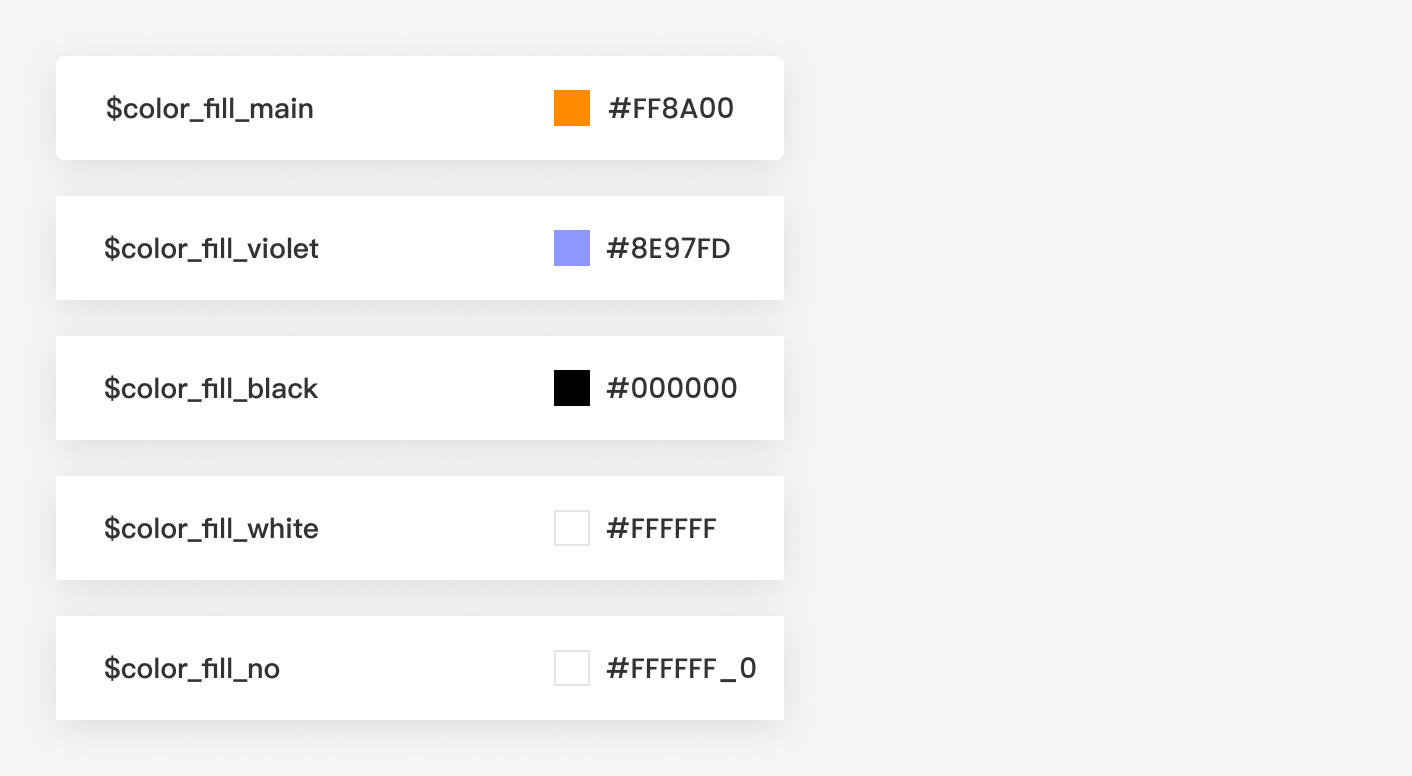Click empty area of the color_fill_white row
This screenshot has width=1412, height=776.
(x=435, y=528)
